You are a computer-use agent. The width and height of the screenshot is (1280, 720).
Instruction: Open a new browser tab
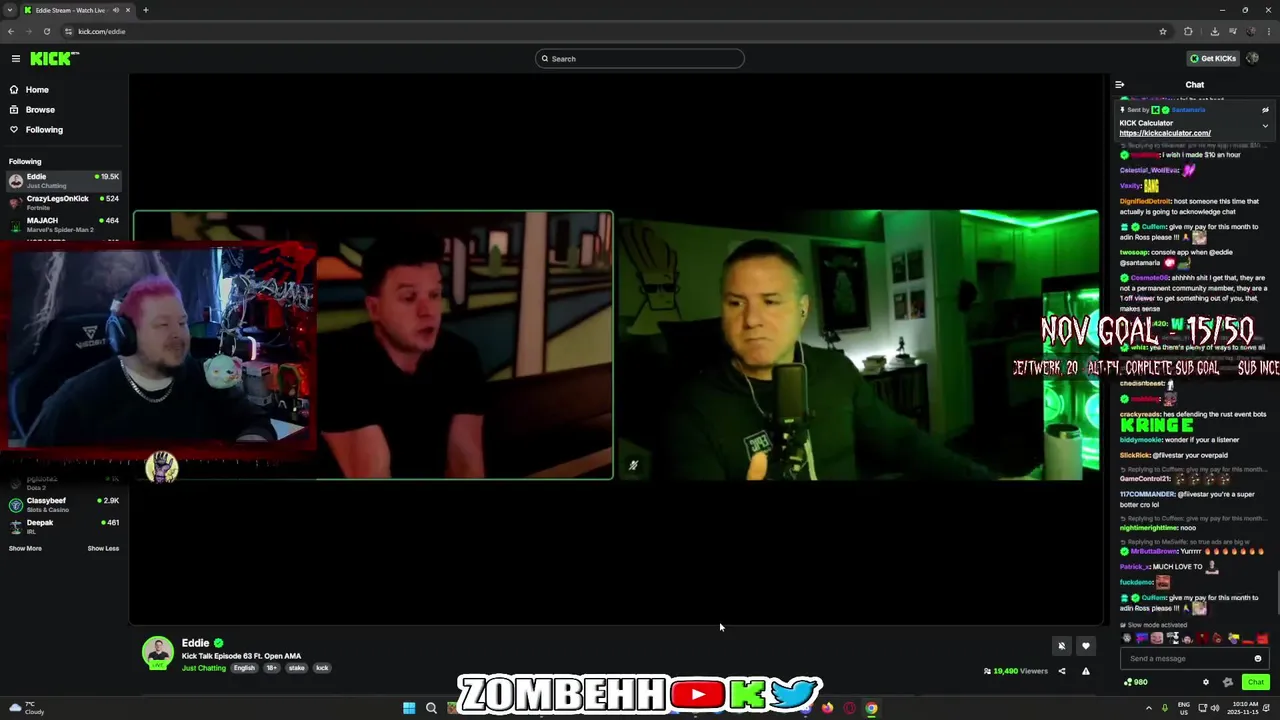pyautogui.click(x=145, y=10)
